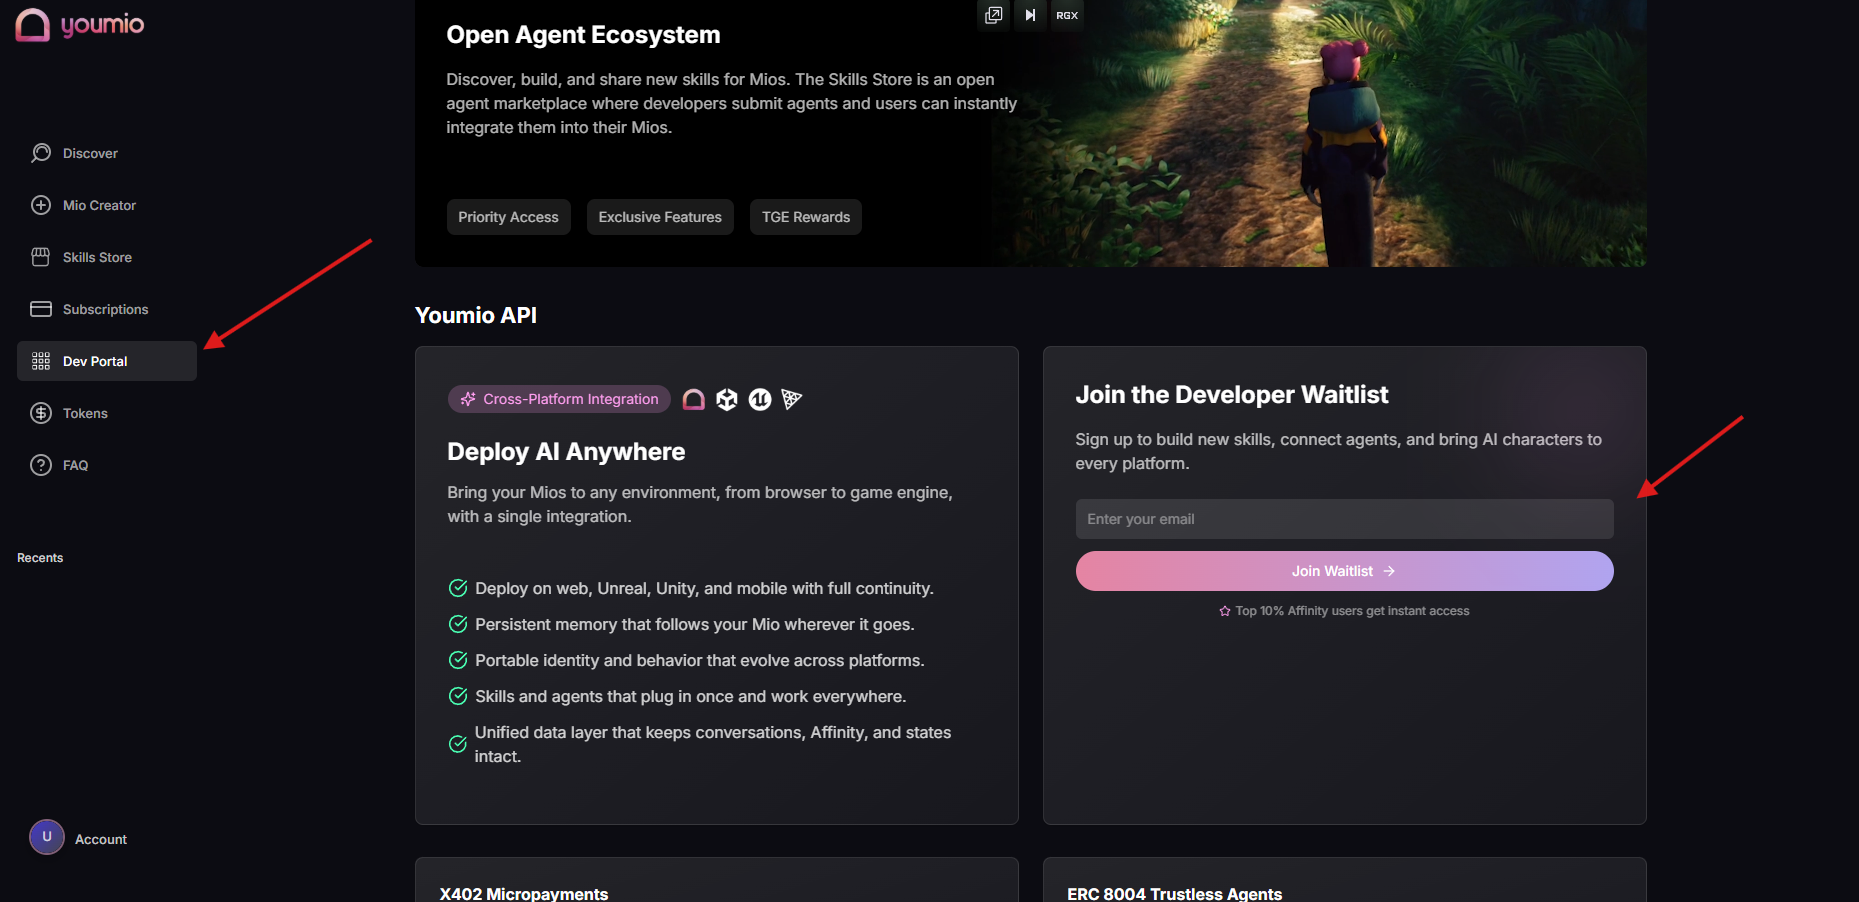The height and width of the screenshot is (902, 1859).
Task: Click the TGE Rewards tag
Action: click(805, 217)
